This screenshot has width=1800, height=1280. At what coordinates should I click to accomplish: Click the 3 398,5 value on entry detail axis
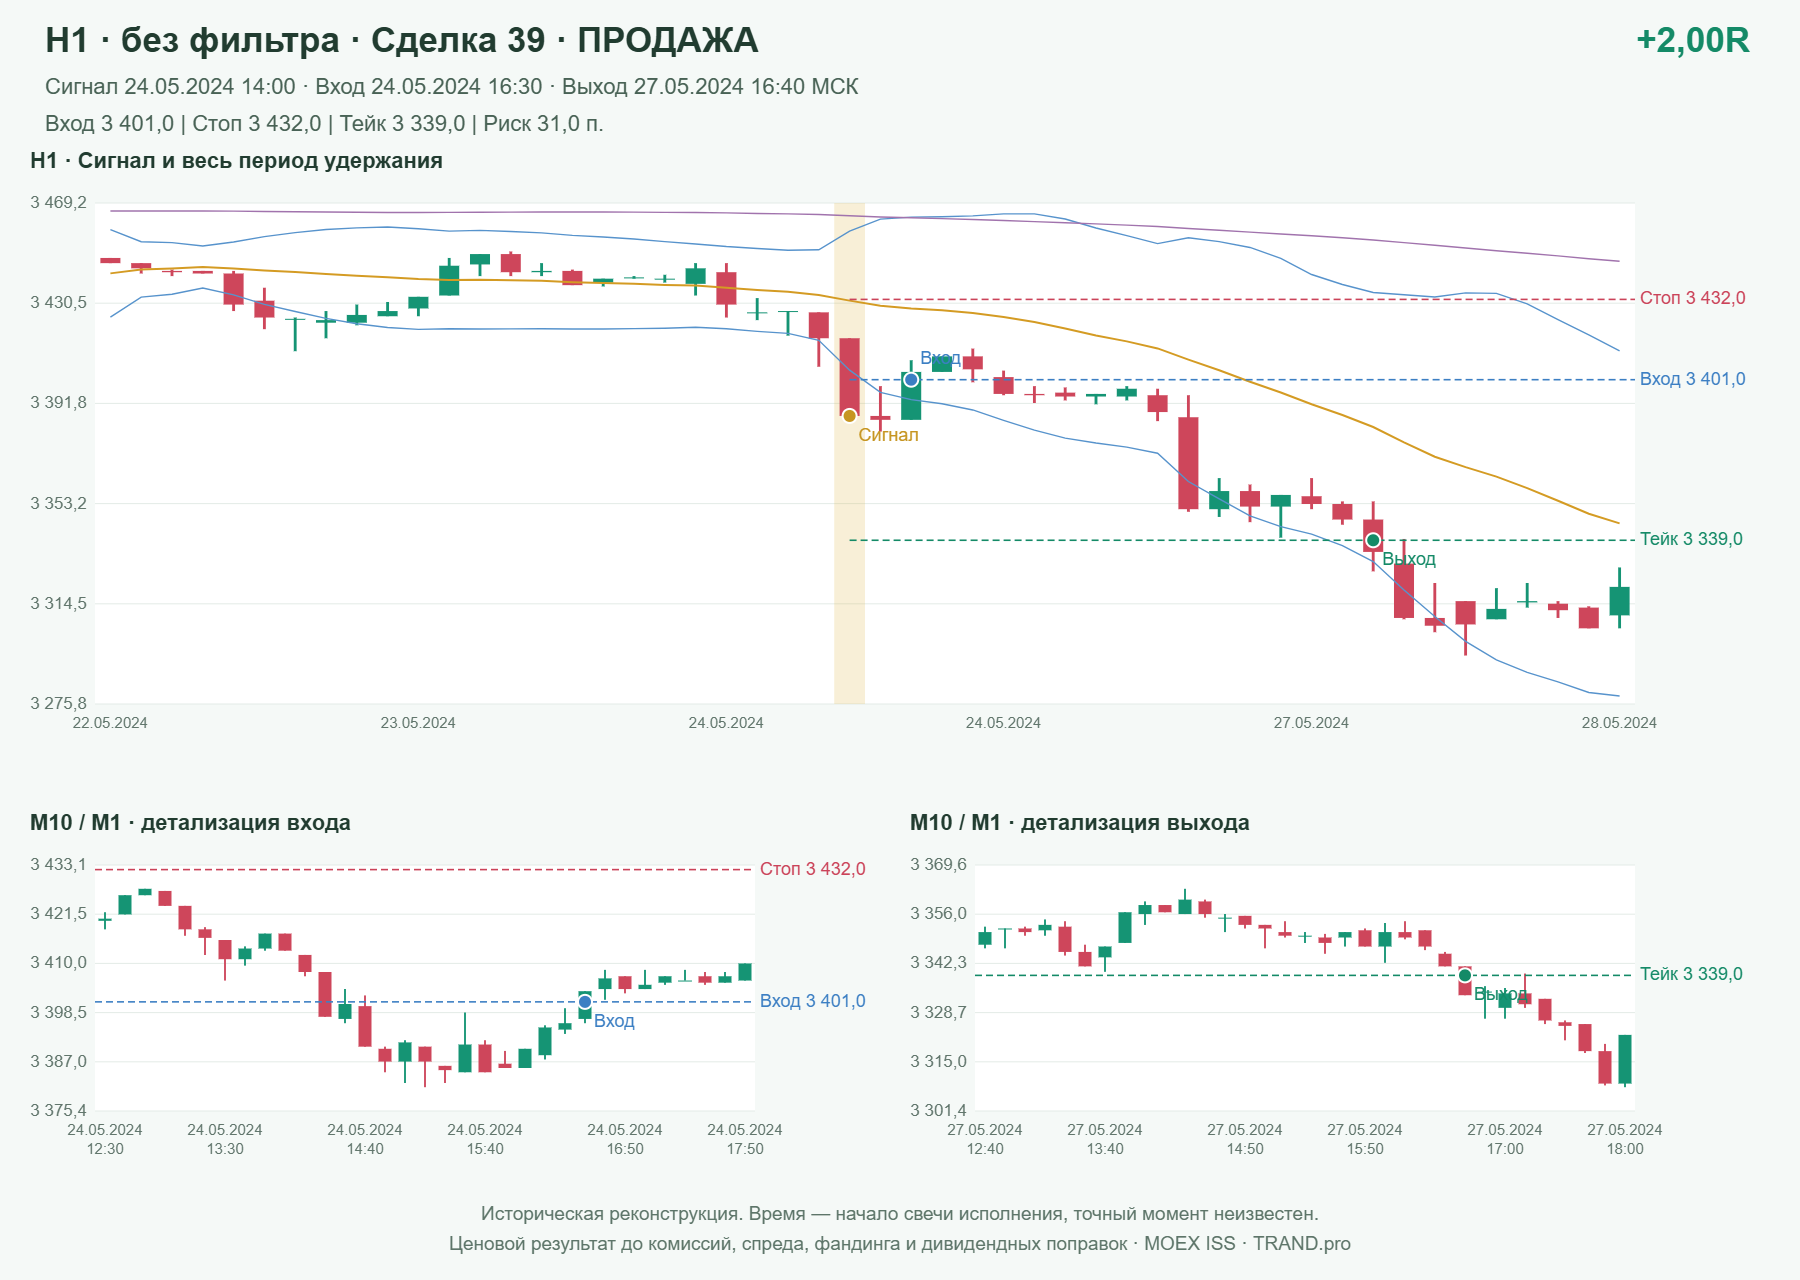click(58, 1012)
